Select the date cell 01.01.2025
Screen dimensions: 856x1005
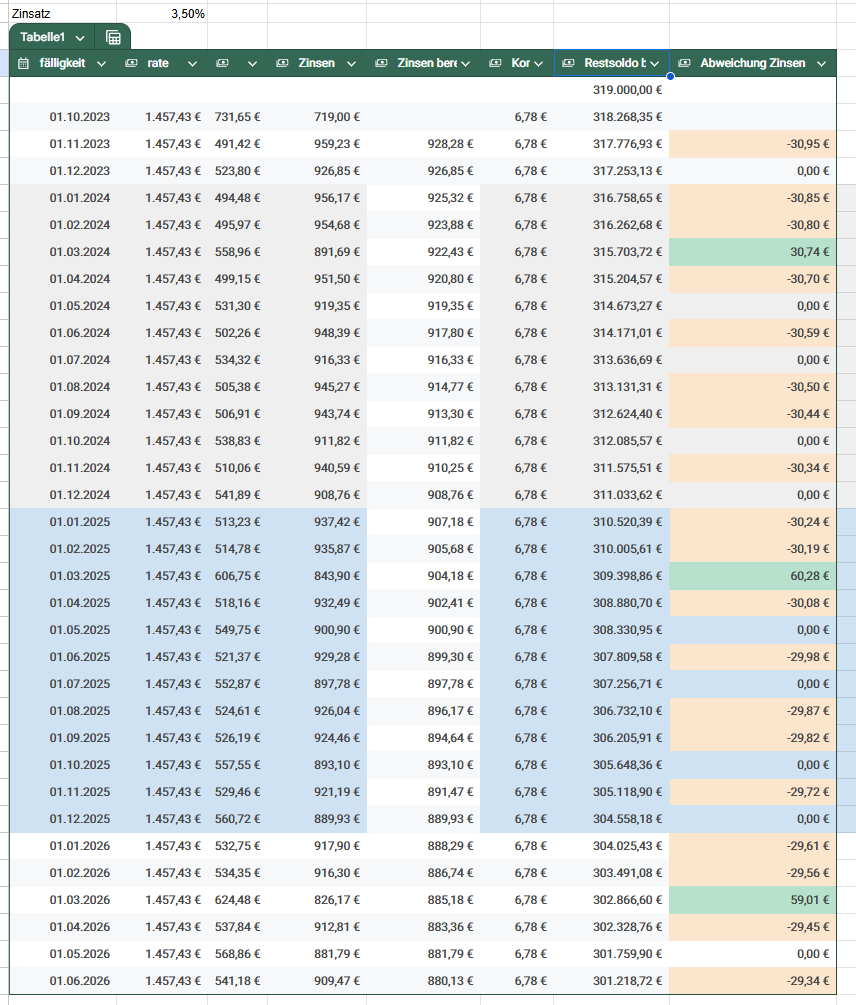tap(63, 522)
